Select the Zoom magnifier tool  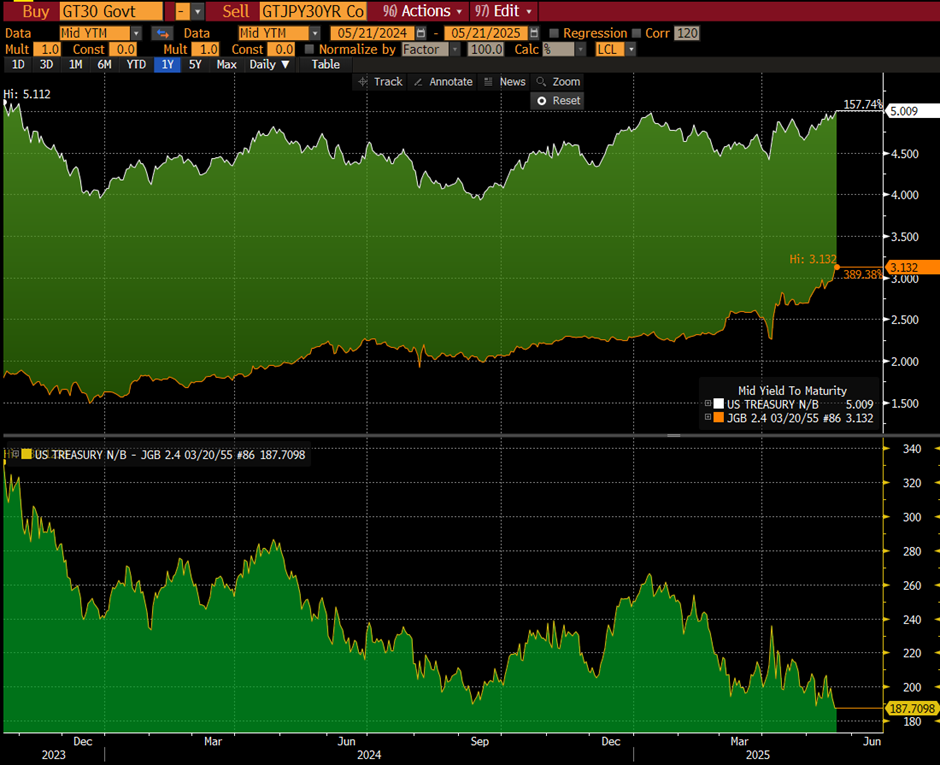(558, 82)
